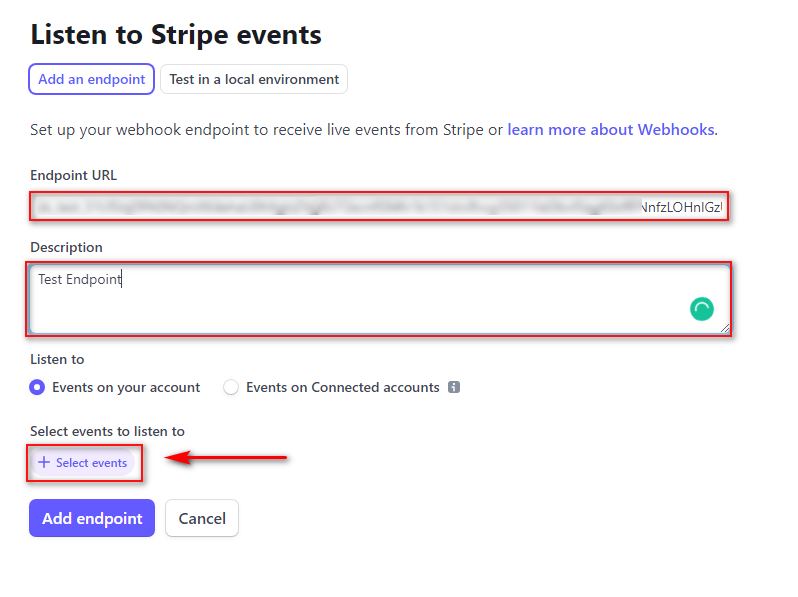
Task: Click the Select events pill button
Action: pos(83,463)
